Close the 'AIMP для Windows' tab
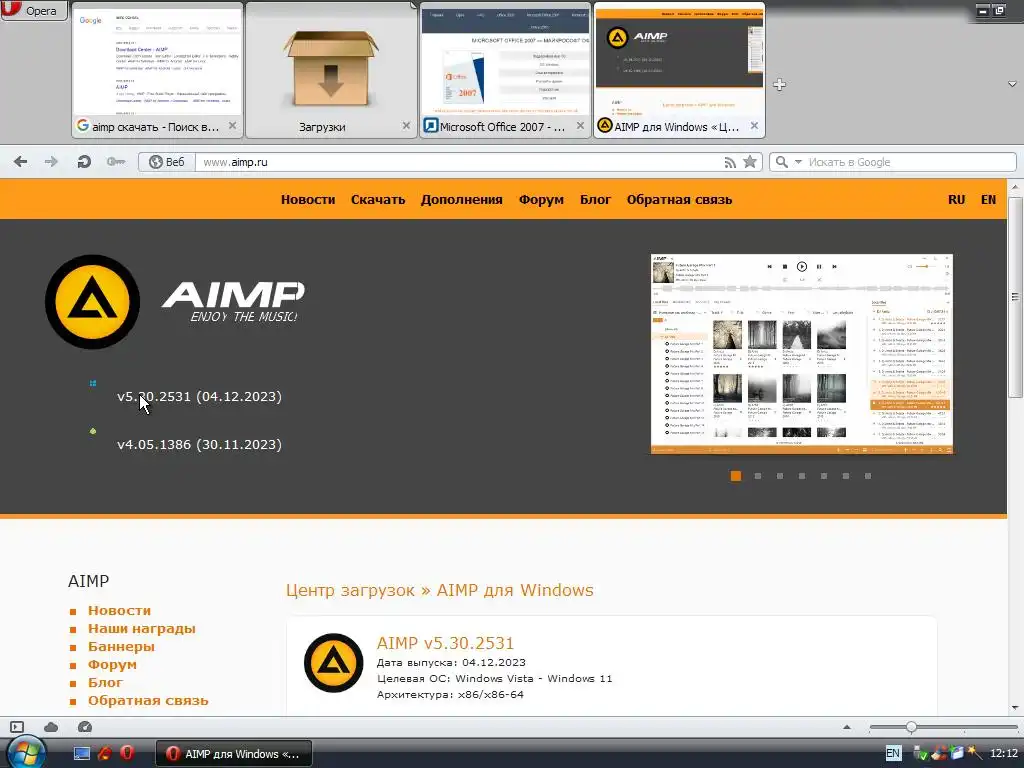The height and width of the screenshot is (768, 1024). coord(754,125)
